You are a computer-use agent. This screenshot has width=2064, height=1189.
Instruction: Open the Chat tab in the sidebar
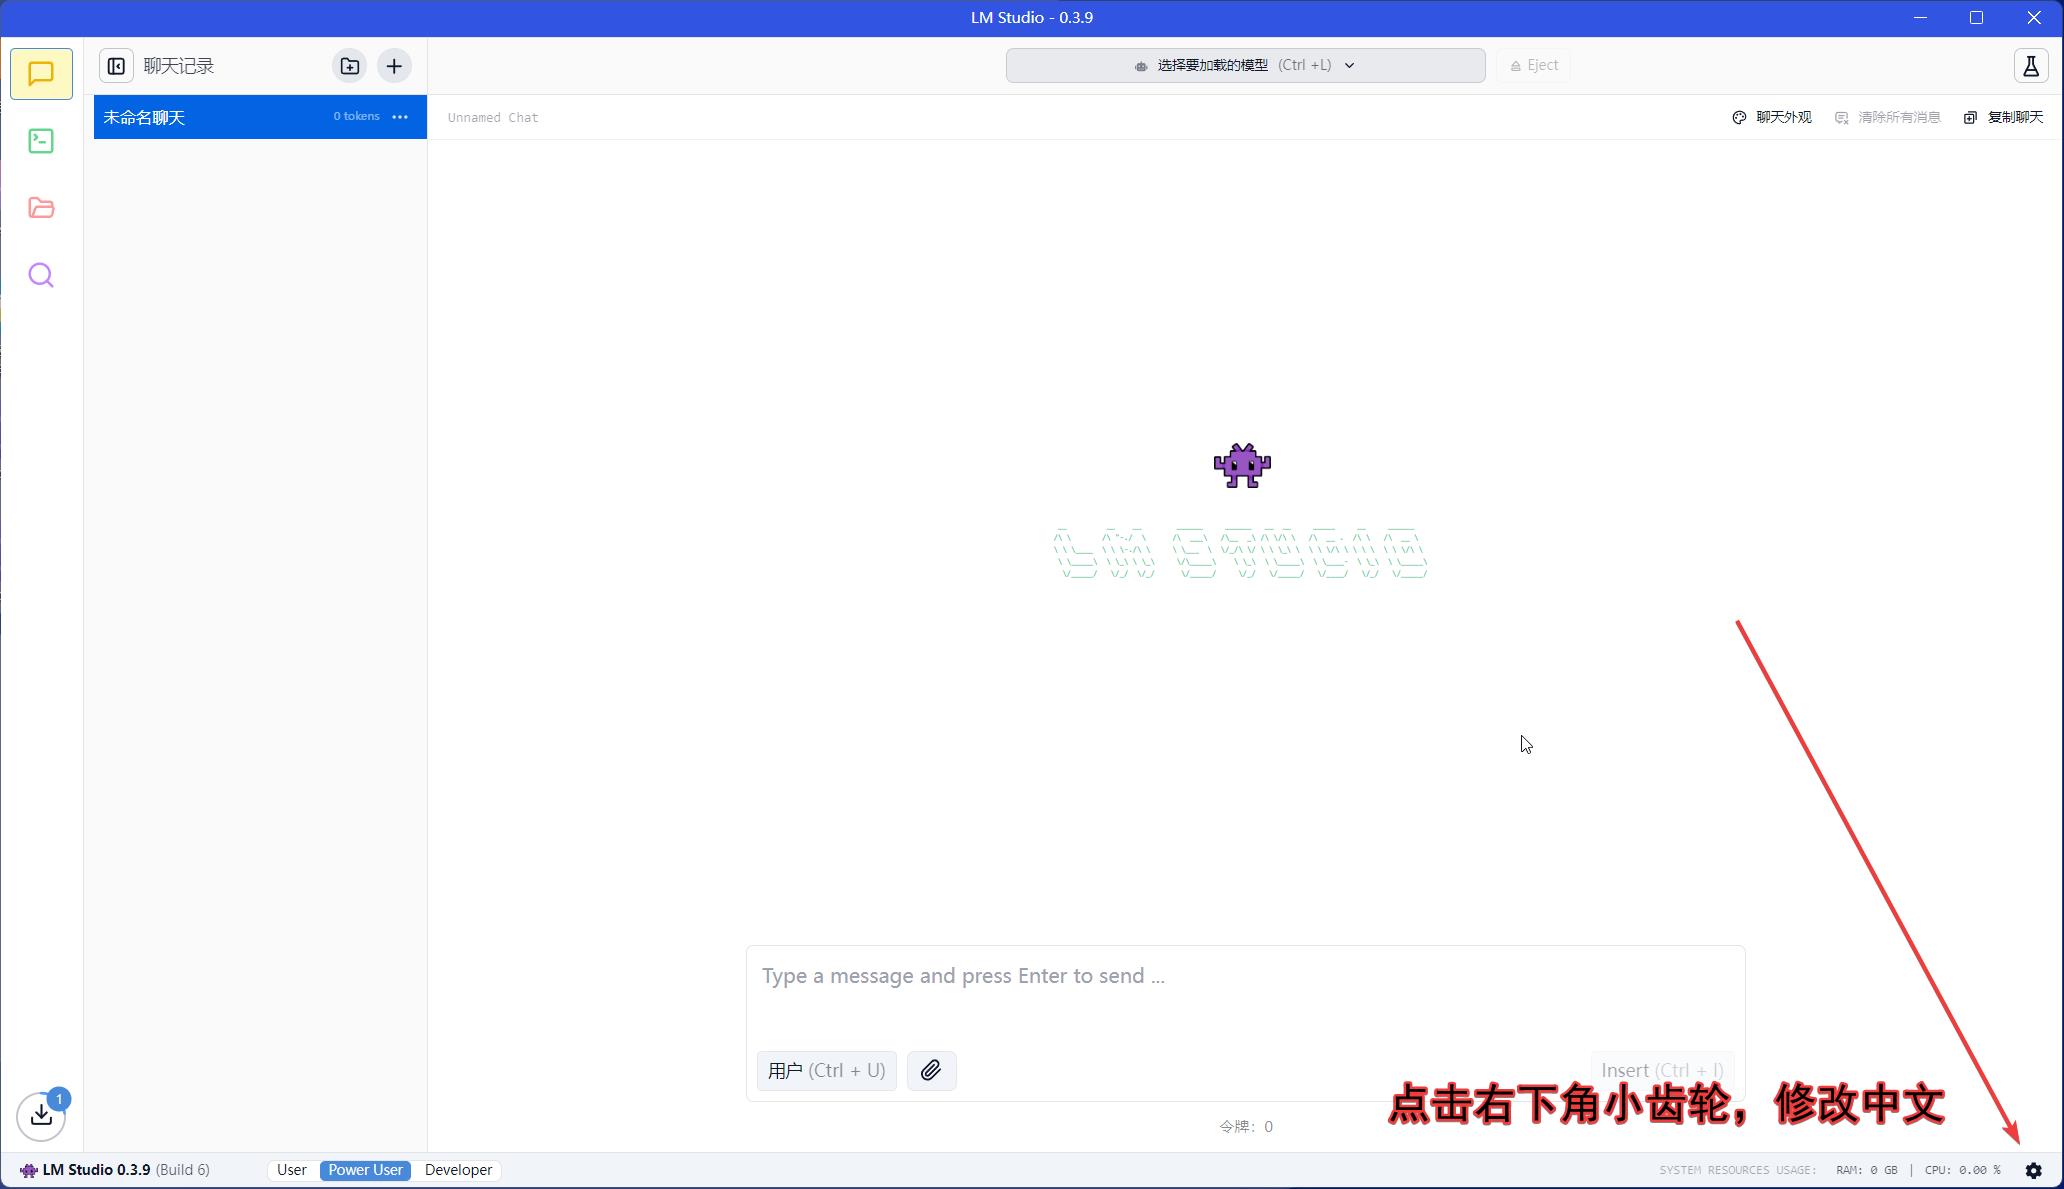41,74
